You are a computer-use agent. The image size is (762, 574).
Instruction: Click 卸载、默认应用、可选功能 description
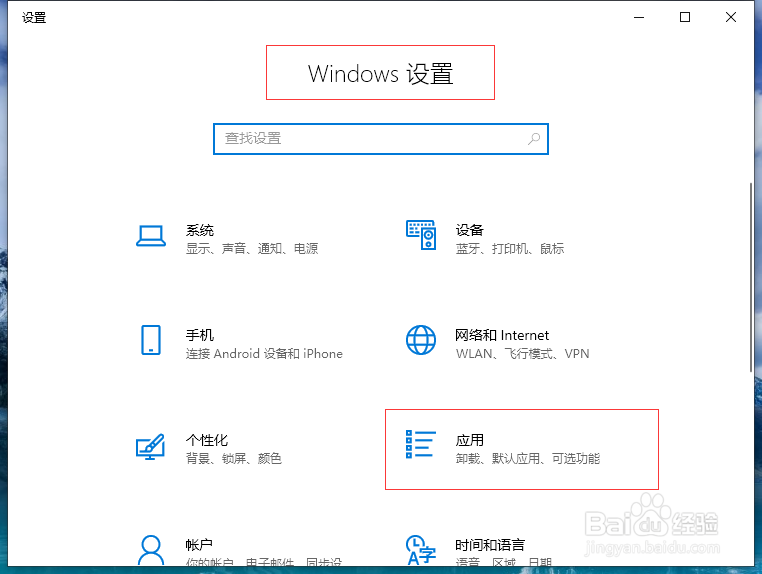point(528,458)
